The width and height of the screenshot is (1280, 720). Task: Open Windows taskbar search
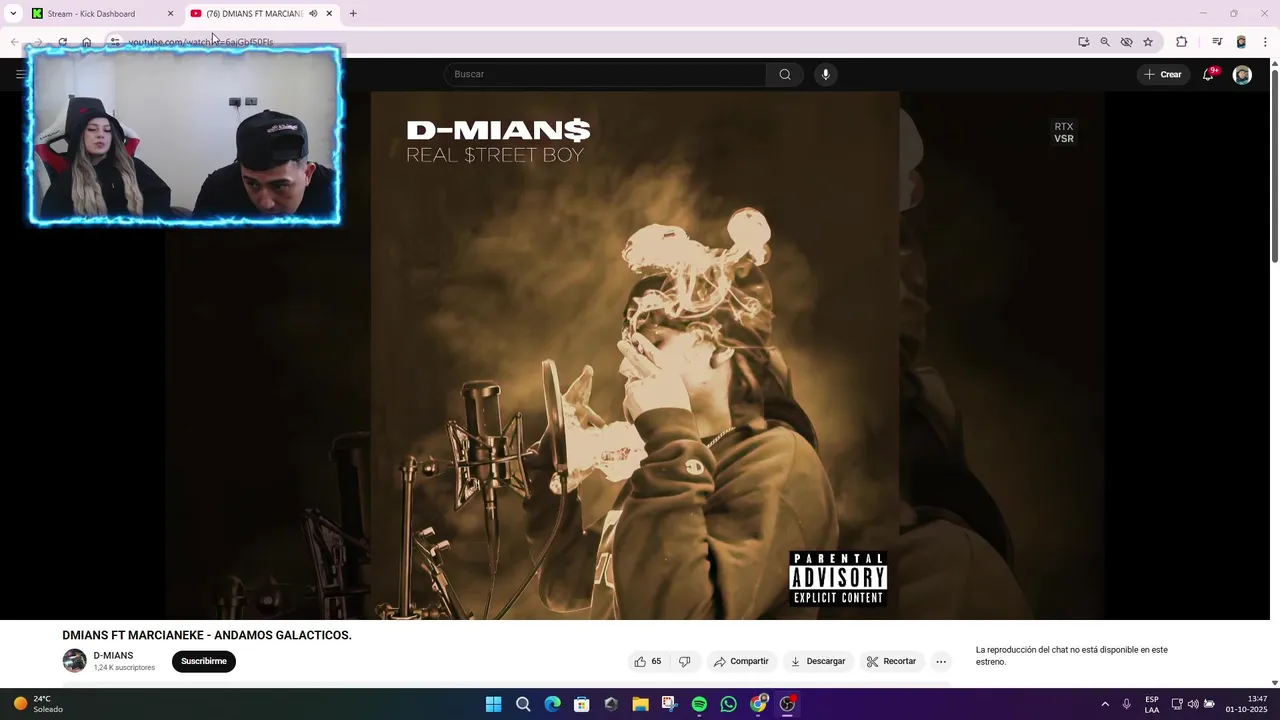click(523, 704)
